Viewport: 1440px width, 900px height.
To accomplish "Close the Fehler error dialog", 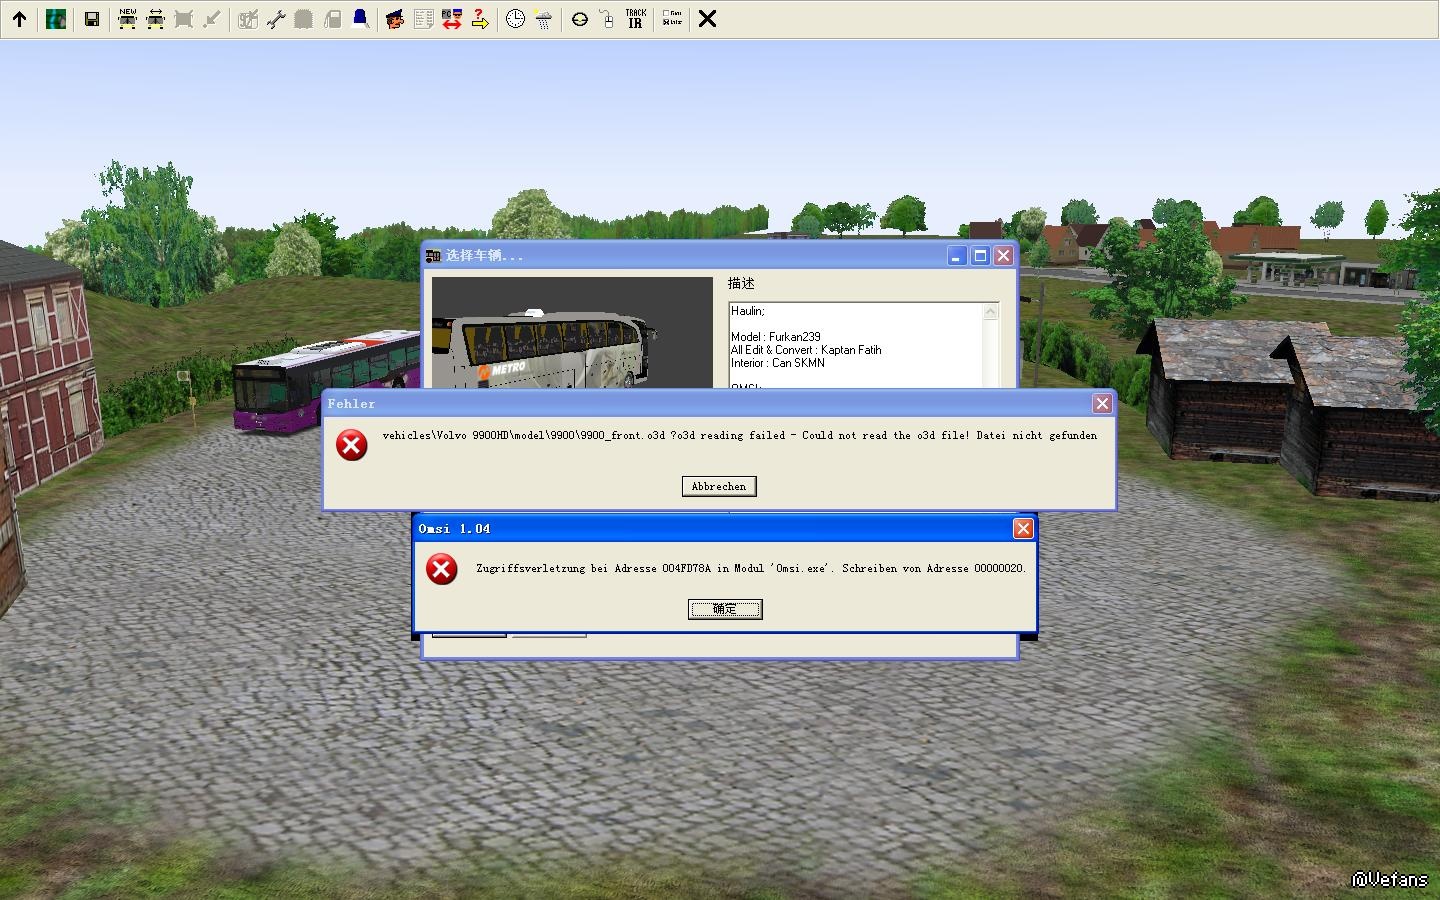I will pos(1102,403).
